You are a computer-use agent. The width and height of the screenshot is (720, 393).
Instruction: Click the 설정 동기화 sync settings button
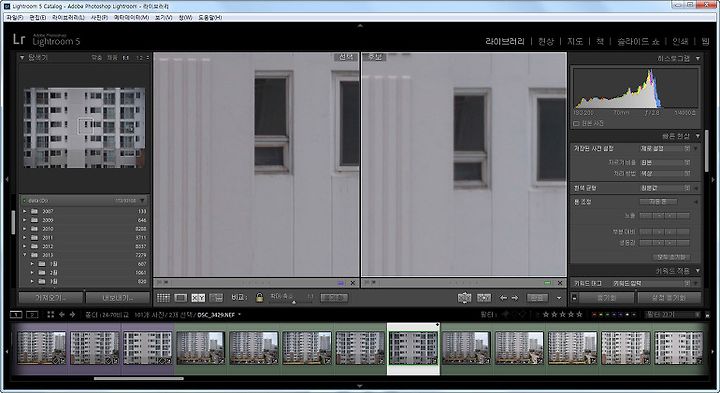click(669, 298)
